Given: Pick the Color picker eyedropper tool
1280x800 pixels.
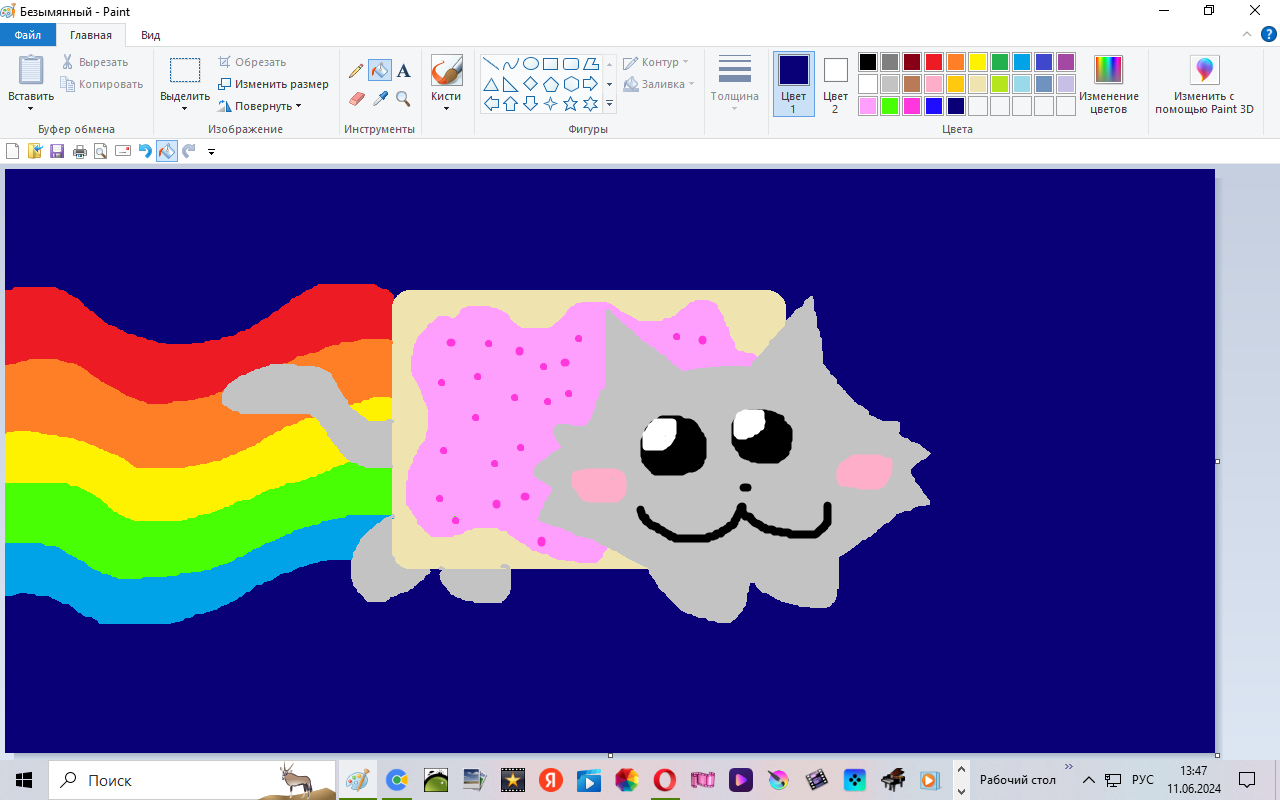Looking at the screenshot, I should click(380, 98).
